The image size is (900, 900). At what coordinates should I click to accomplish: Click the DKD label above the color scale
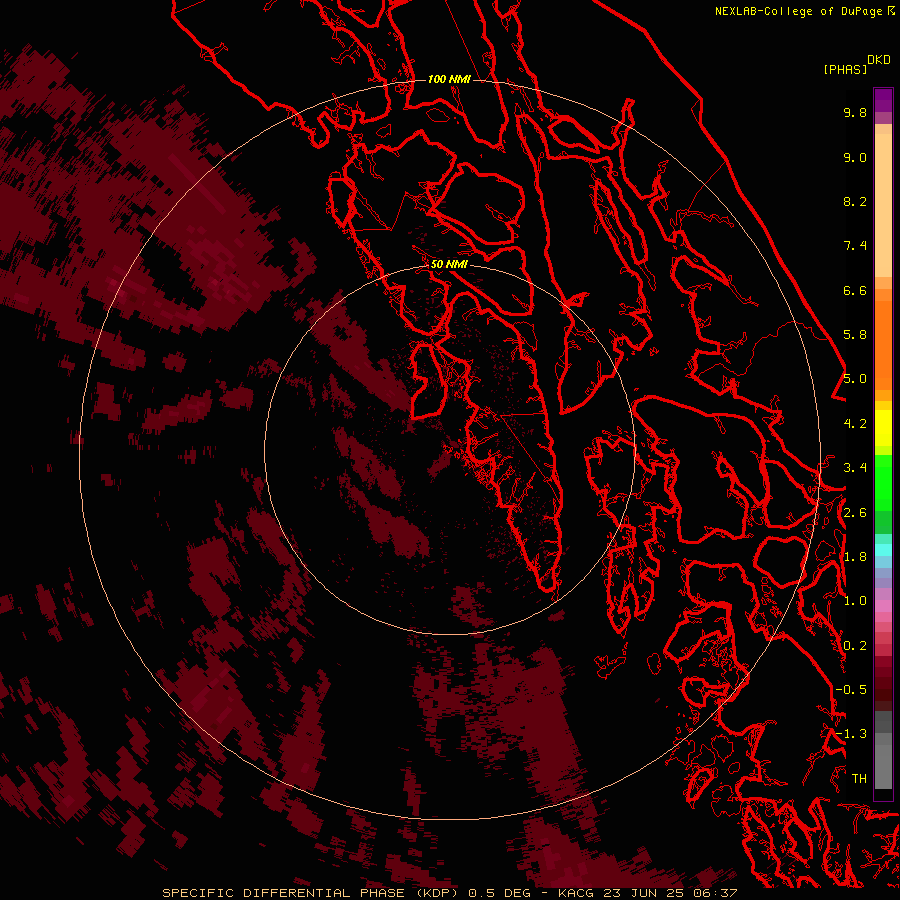coord(878,60)
